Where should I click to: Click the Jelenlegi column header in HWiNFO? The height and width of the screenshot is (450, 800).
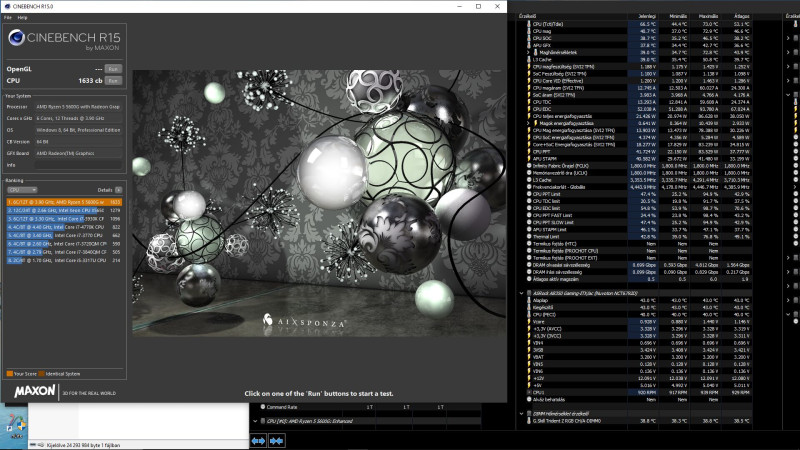pos(647,16)
